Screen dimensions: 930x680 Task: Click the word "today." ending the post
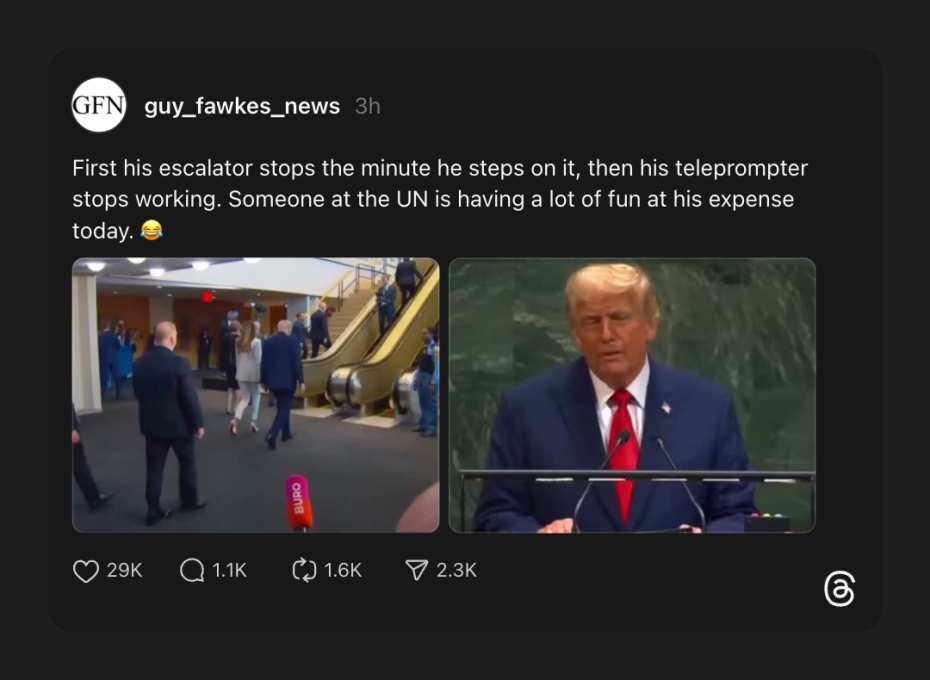point(103,231)
